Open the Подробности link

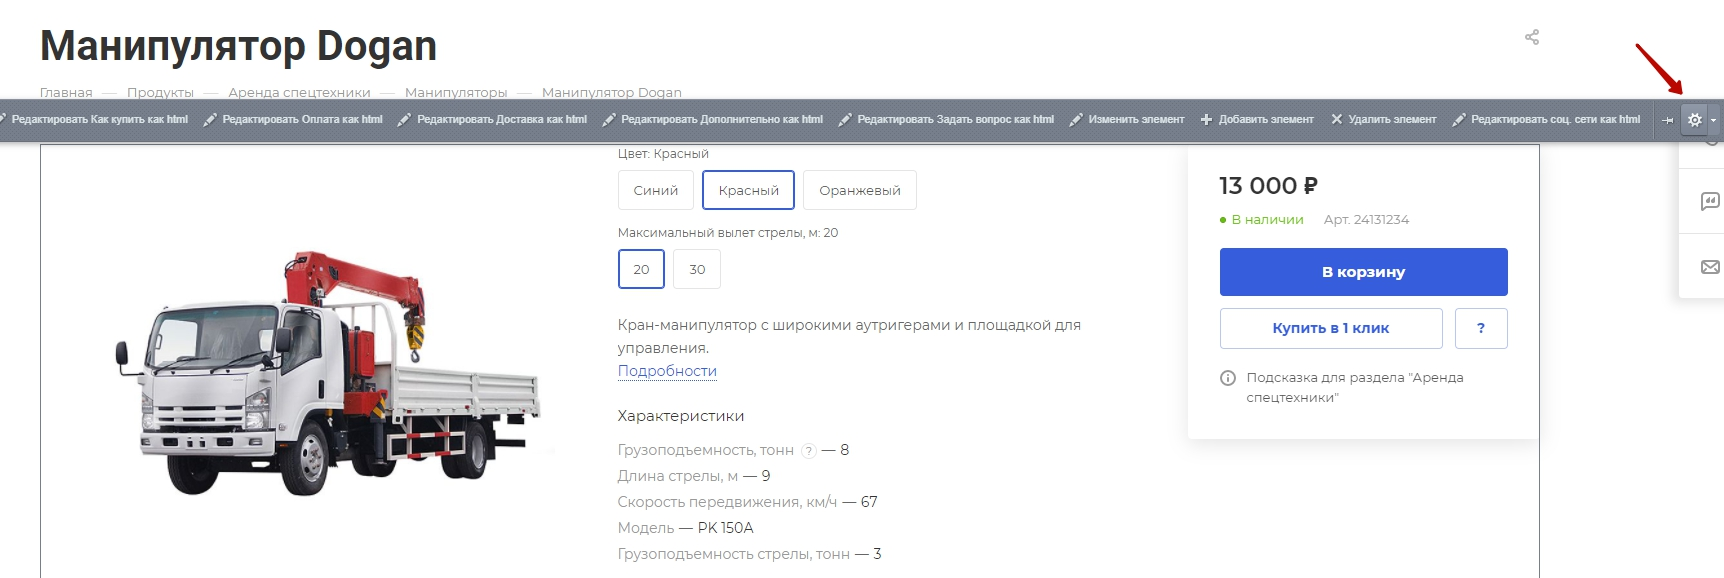(x=667, y=371)
